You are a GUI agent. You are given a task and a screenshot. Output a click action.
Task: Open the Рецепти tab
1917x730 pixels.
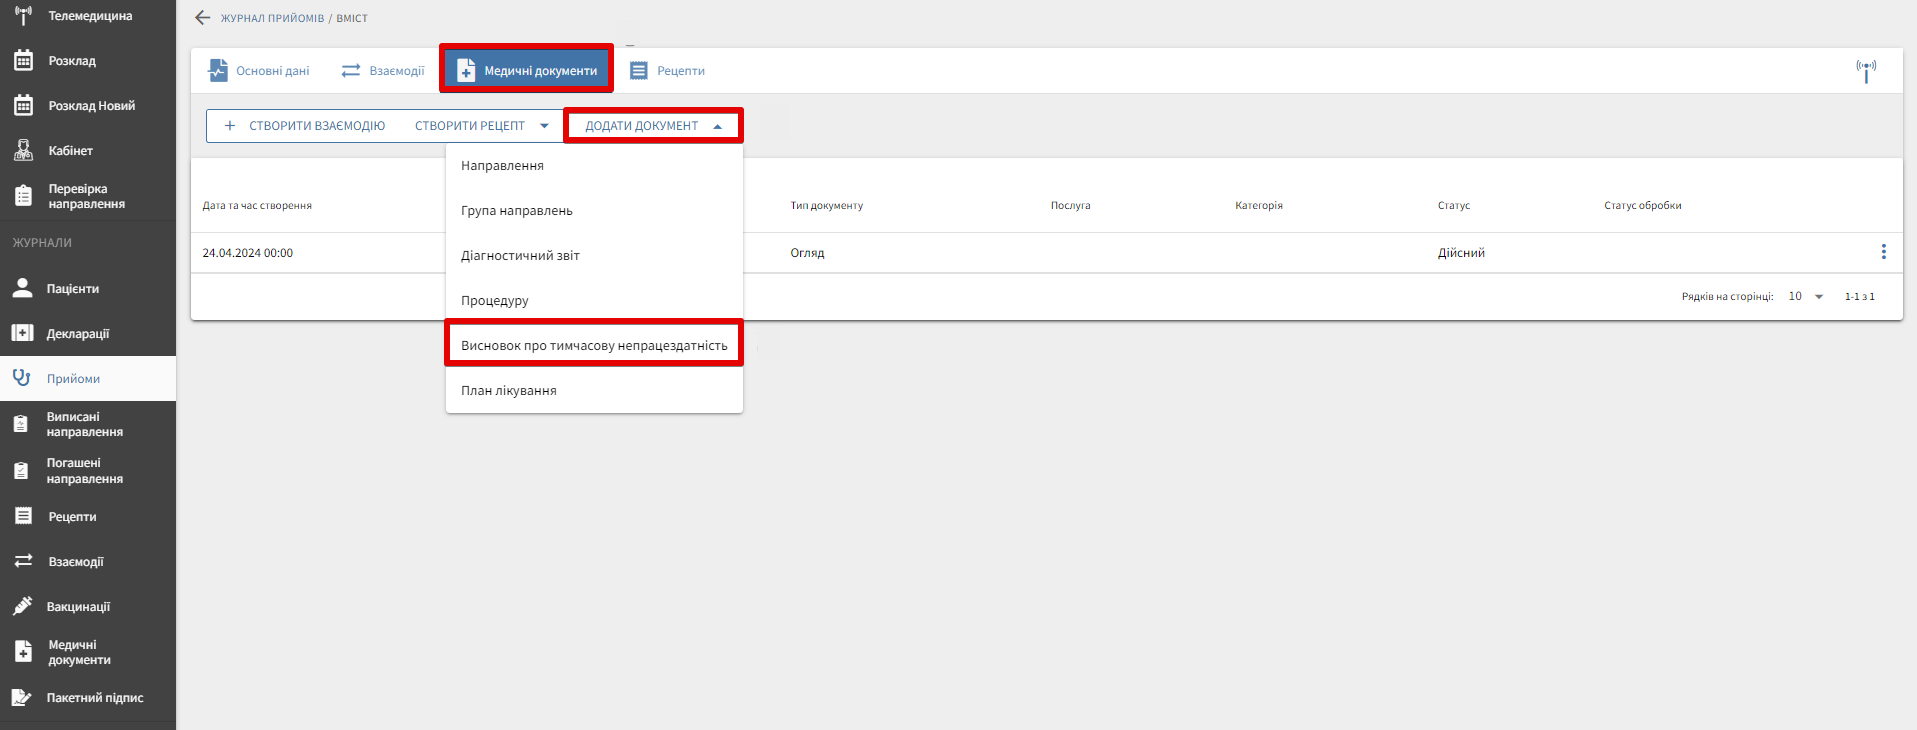667,71
